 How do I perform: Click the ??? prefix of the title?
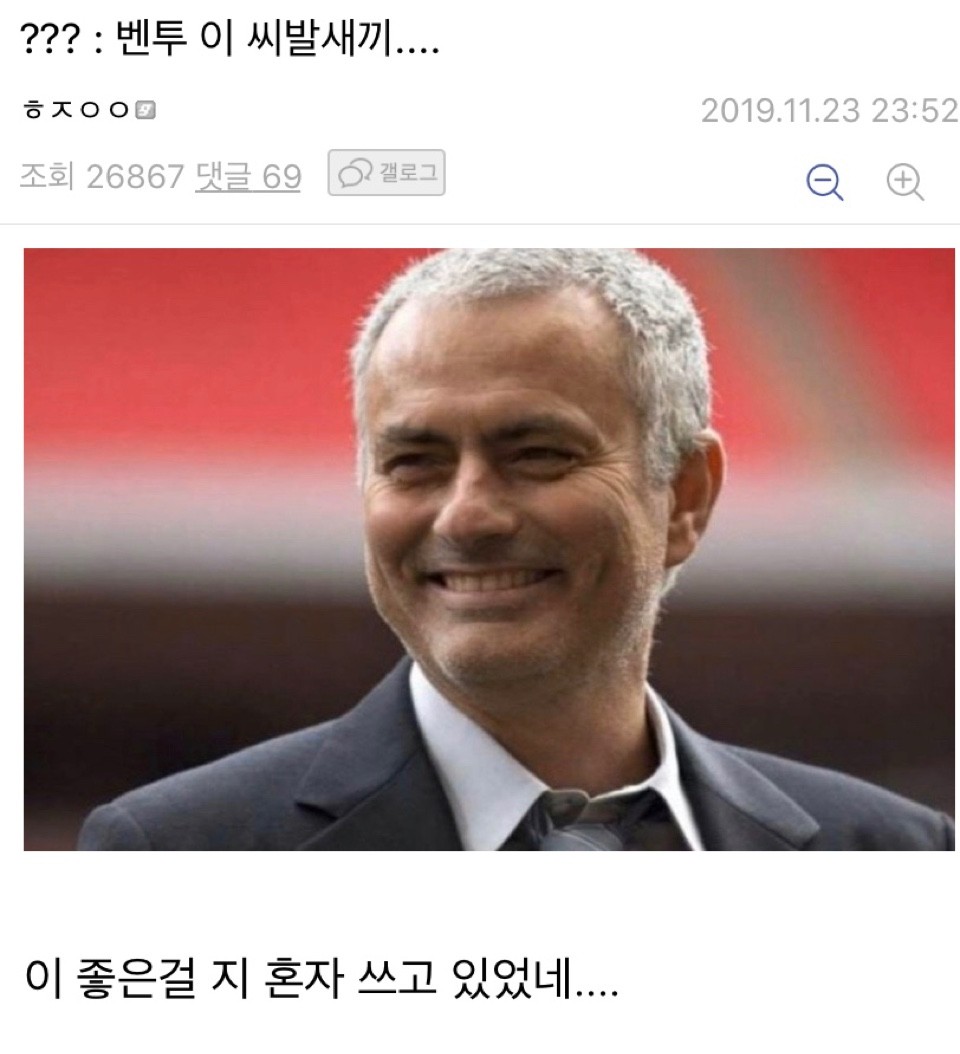(x=50, y=40)
